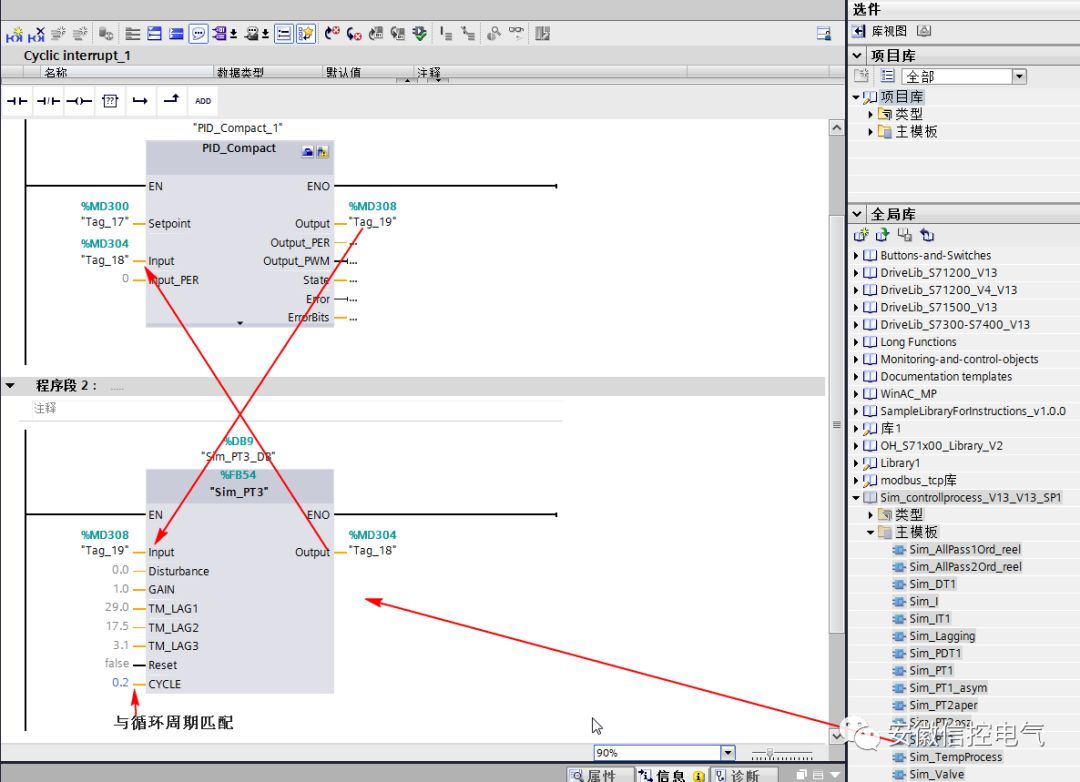Open the 全部 filter dropdown

tap(1019, 77)
